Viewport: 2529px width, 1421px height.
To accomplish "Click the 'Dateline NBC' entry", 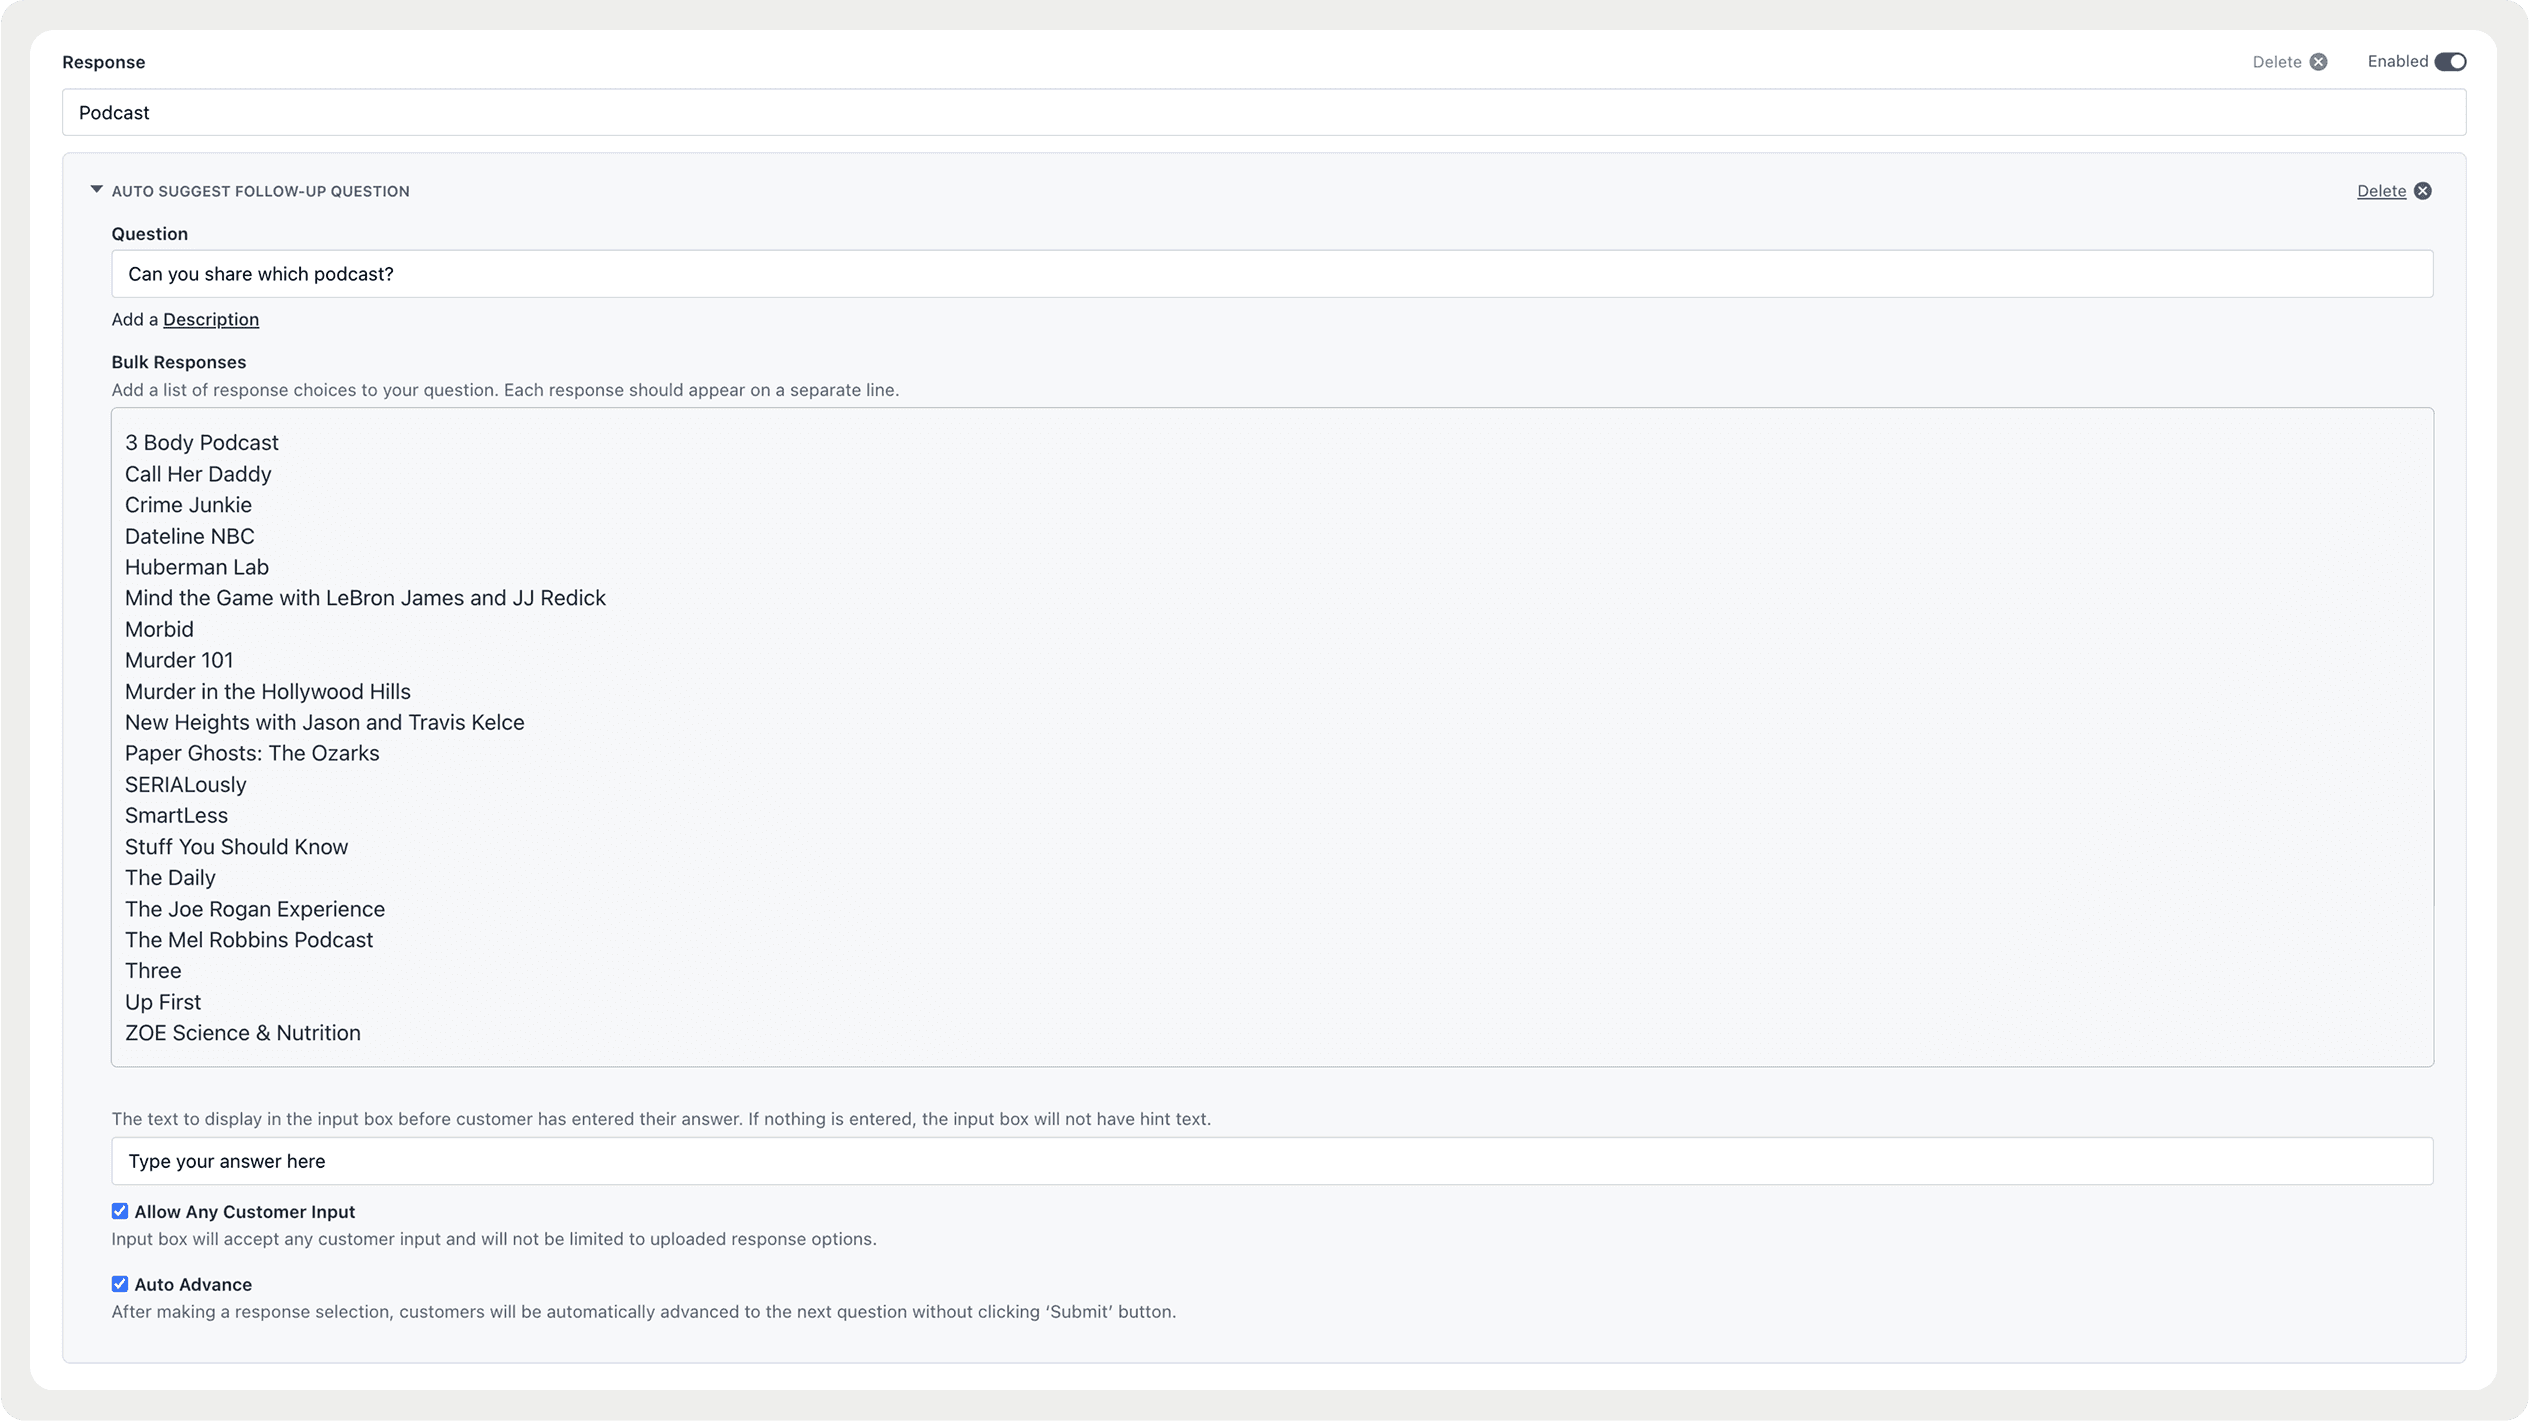I will tap(190, 536).
